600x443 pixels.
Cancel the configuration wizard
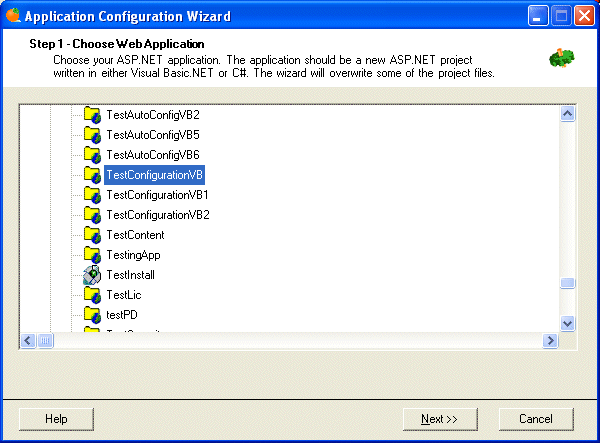click(536, 419)
